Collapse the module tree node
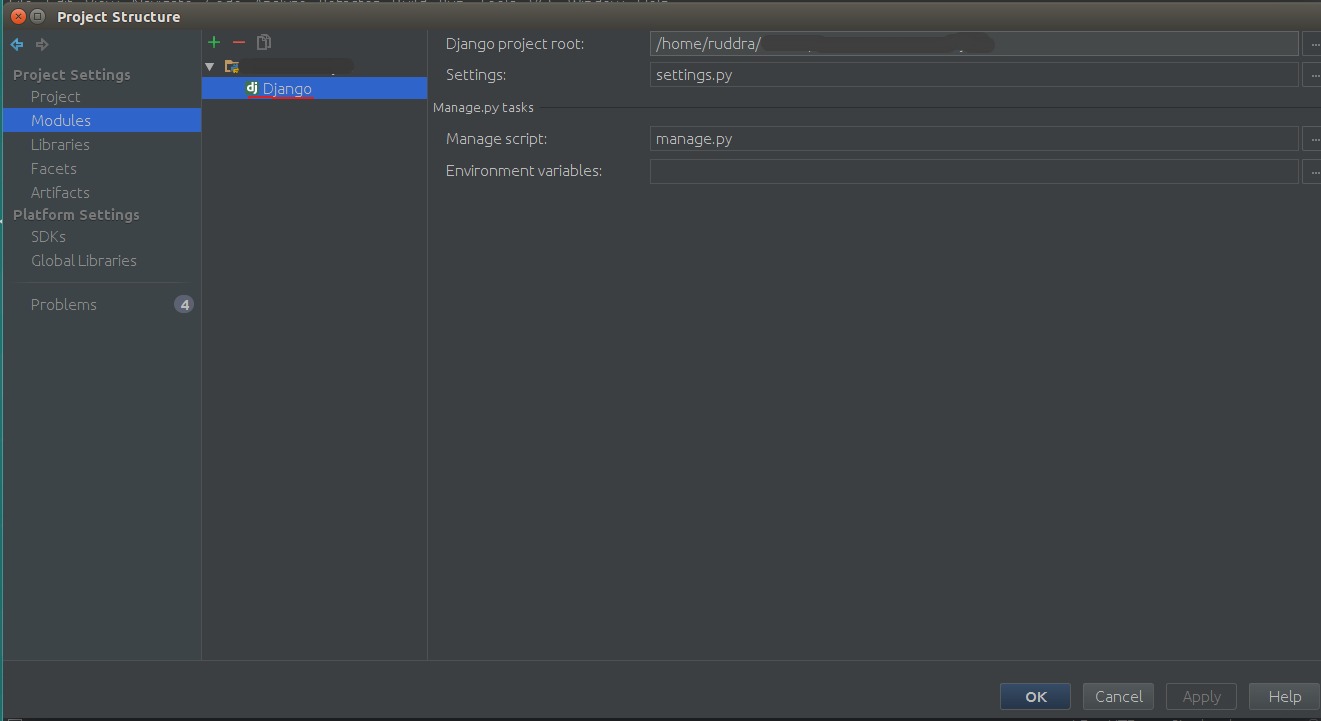 coord(210,67)
